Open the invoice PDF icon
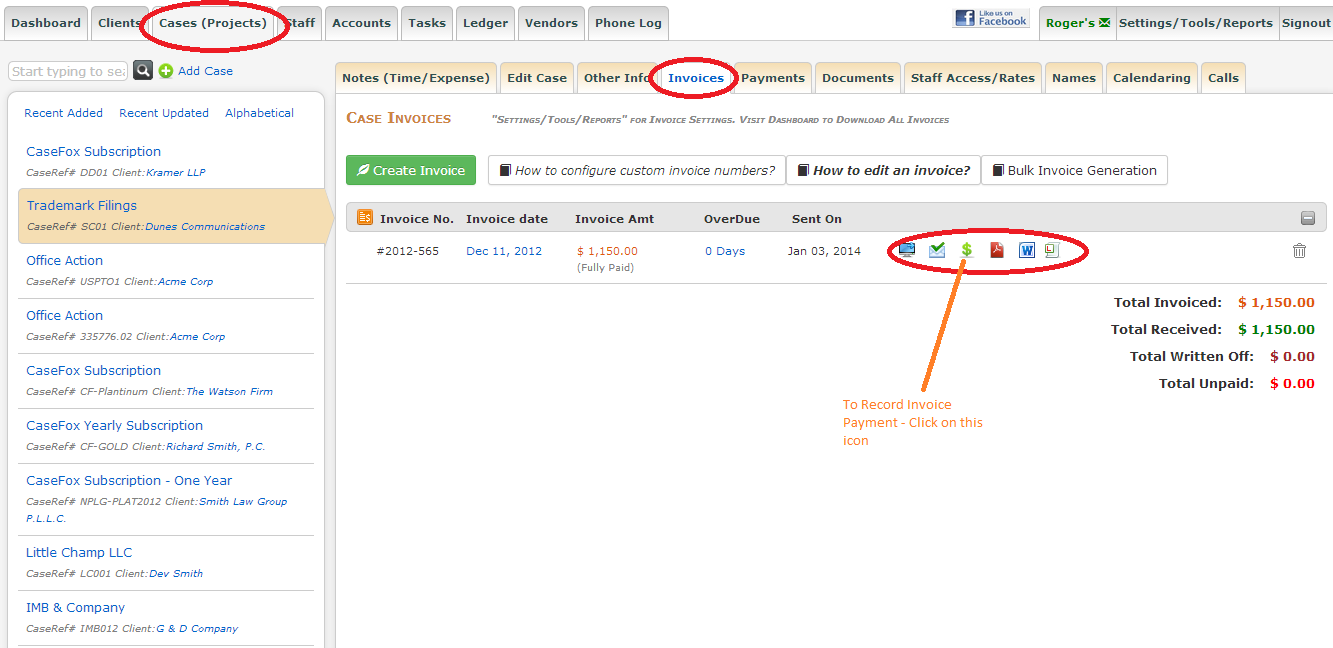 [997, 250]
